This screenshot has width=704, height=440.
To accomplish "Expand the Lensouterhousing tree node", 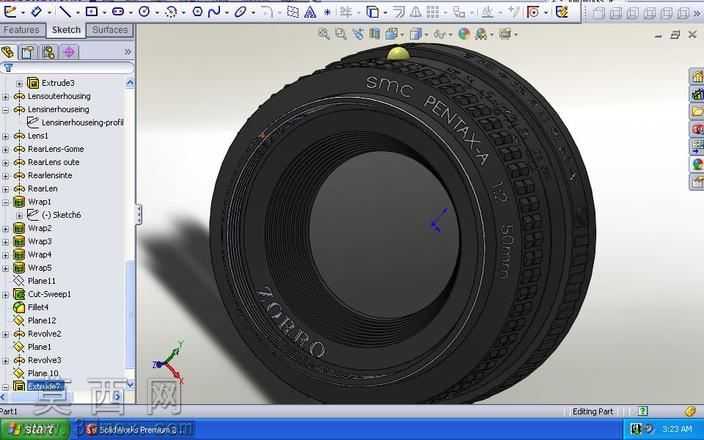I will pyautogui.click(x=5, y=97).
